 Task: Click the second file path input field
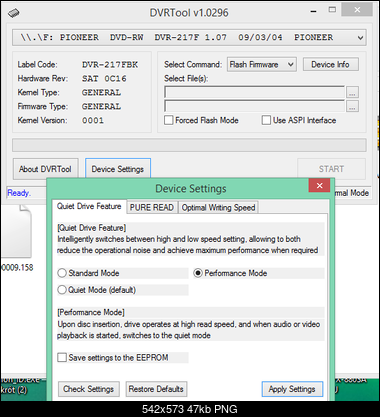point(255,106)
